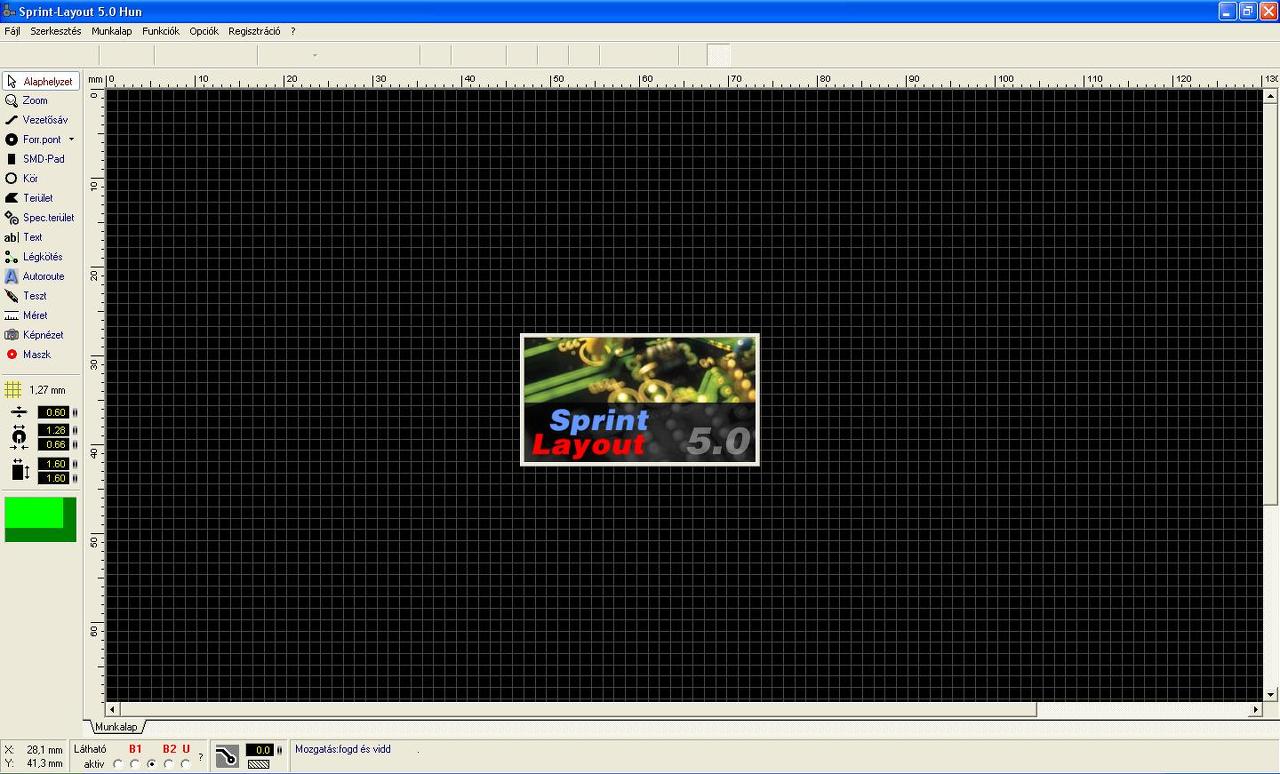Click the currently selected active layer radio button
Image resolution: width=1280 pixels, height=774 pixels.
point(151,764)
